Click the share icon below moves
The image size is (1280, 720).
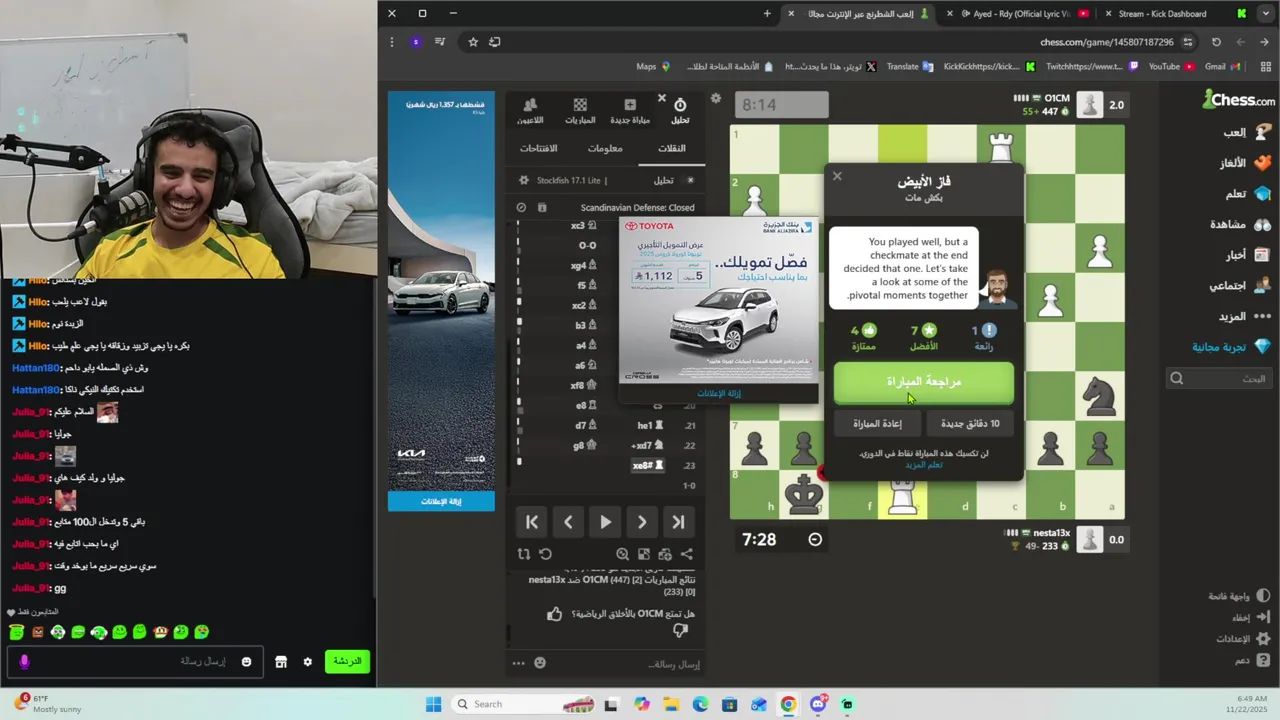click(686, 554)
